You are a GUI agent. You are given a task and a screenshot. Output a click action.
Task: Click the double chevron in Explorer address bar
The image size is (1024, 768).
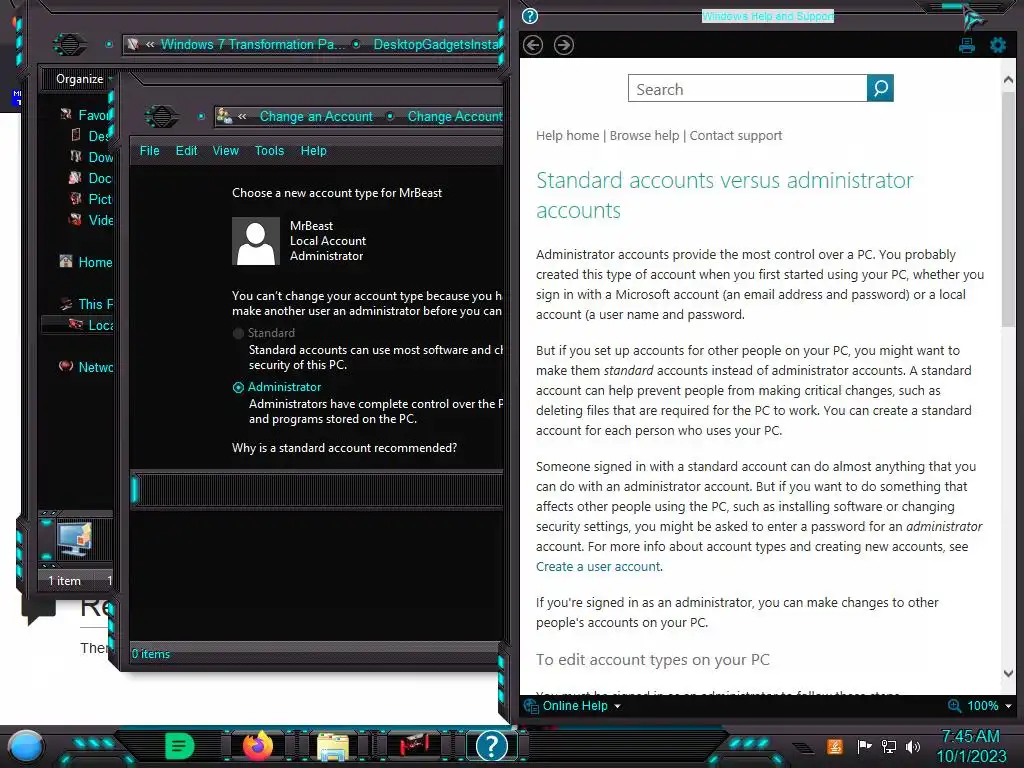(150, 44)
